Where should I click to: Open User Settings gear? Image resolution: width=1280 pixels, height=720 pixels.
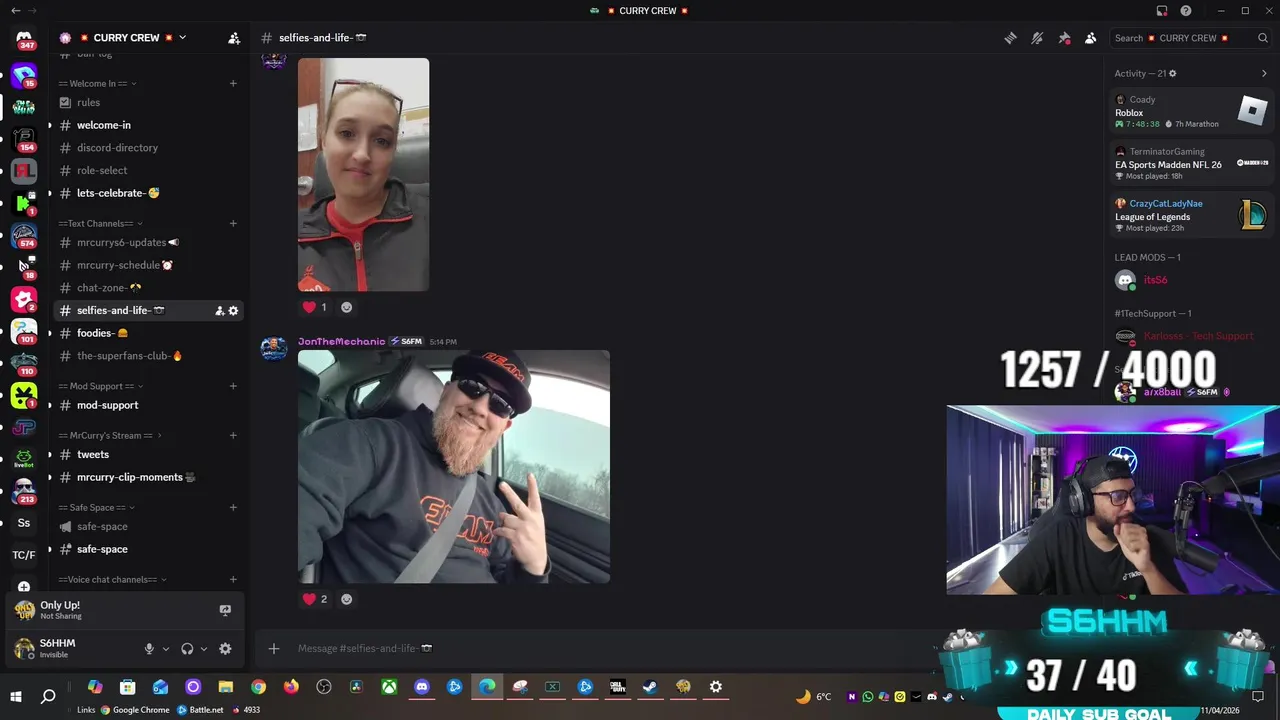pyautogui.click(x=225, y=649)
